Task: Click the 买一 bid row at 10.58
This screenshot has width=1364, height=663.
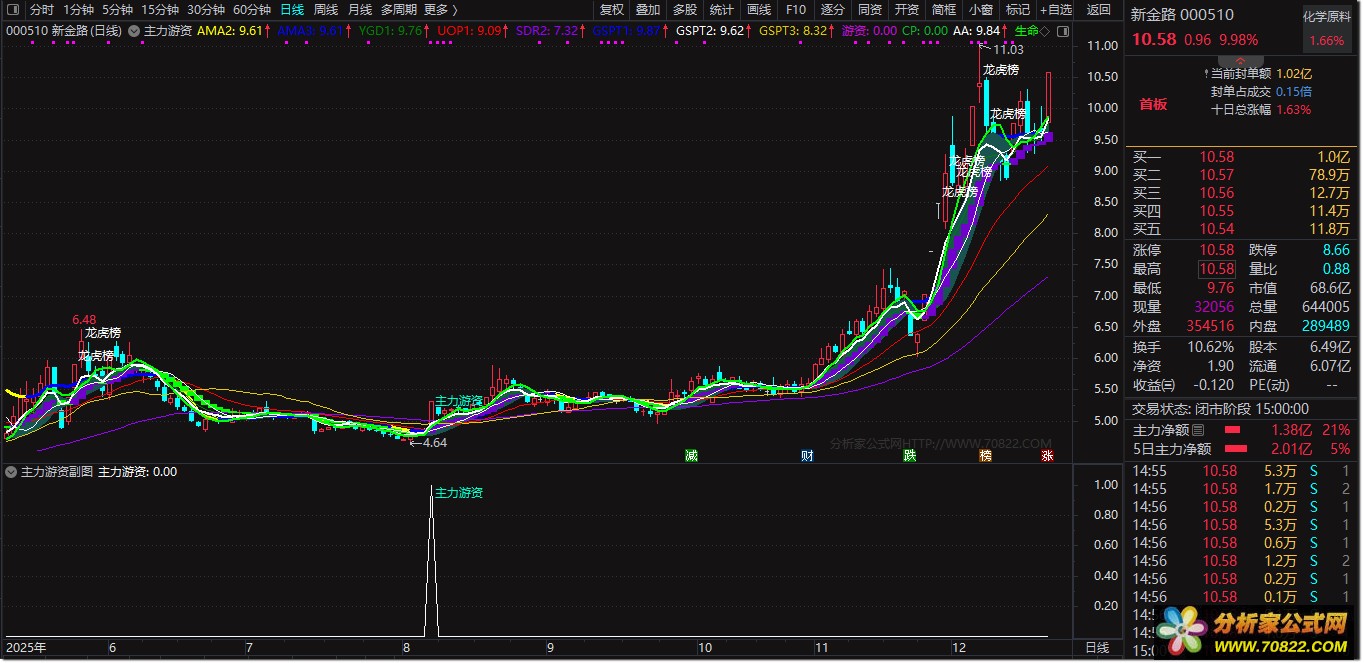Action: 1242,157
